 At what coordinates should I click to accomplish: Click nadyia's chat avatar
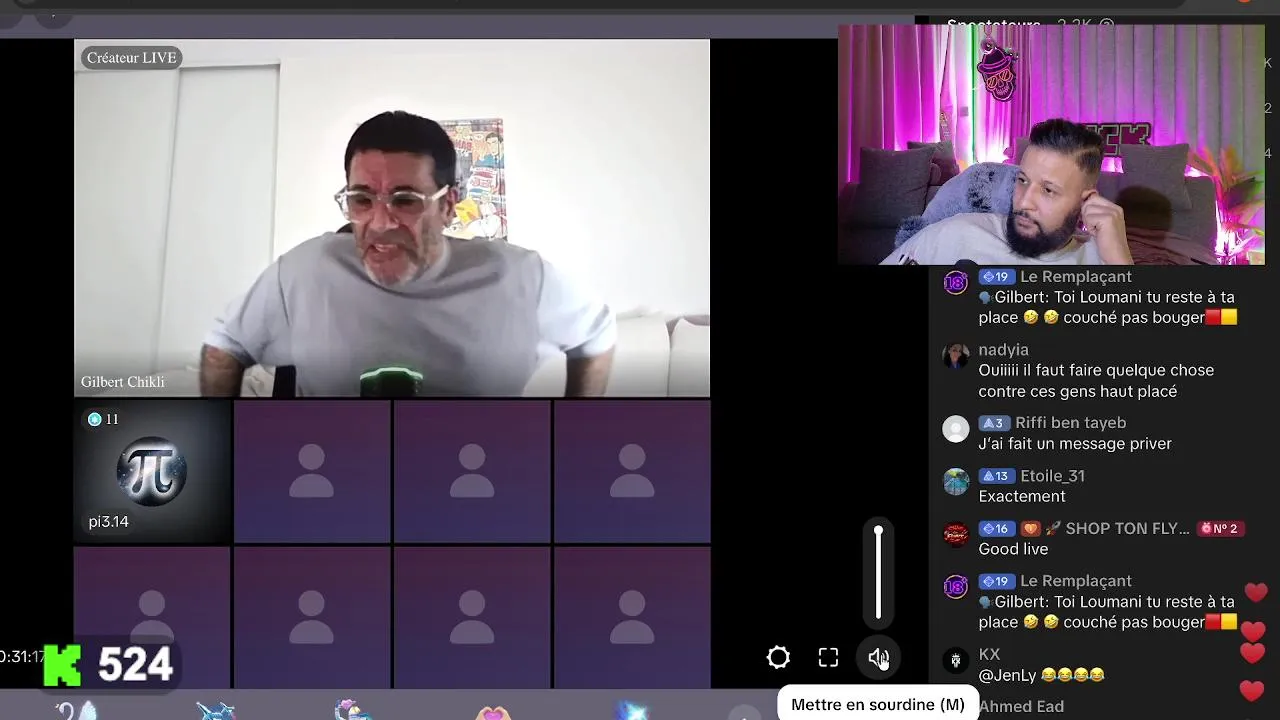[x=956, y=356]
